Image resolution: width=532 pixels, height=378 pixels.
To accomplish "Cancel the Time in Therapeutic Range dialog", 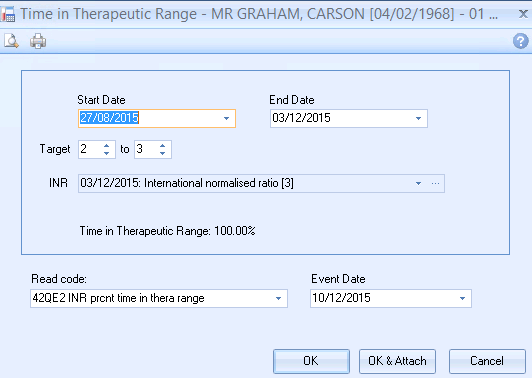I will click(x=487, y=361).
